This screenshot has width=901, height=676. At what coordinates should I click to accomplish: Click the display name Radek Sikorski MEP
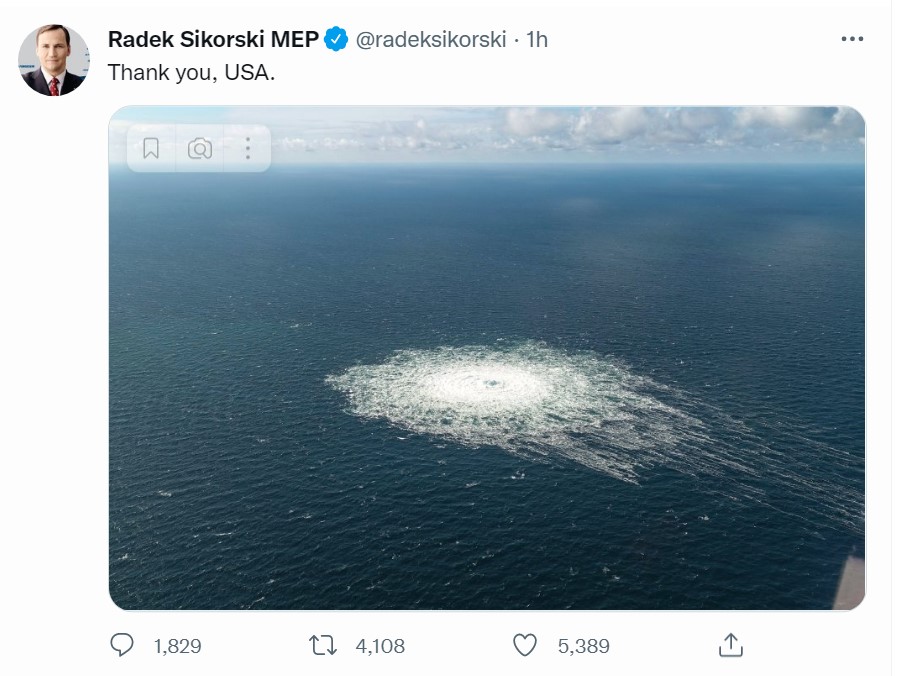[213, 40]
